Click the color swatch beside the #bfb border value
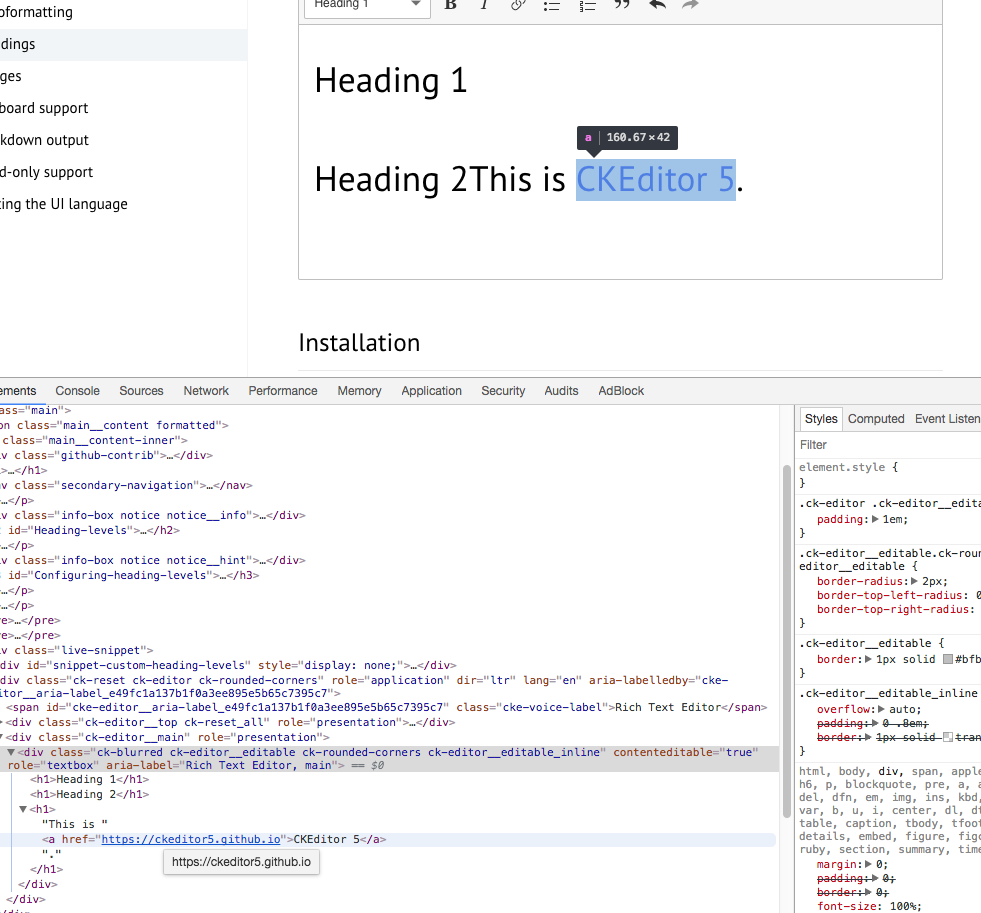This screenshot has width=981, height=913. [x=949, y=659]
